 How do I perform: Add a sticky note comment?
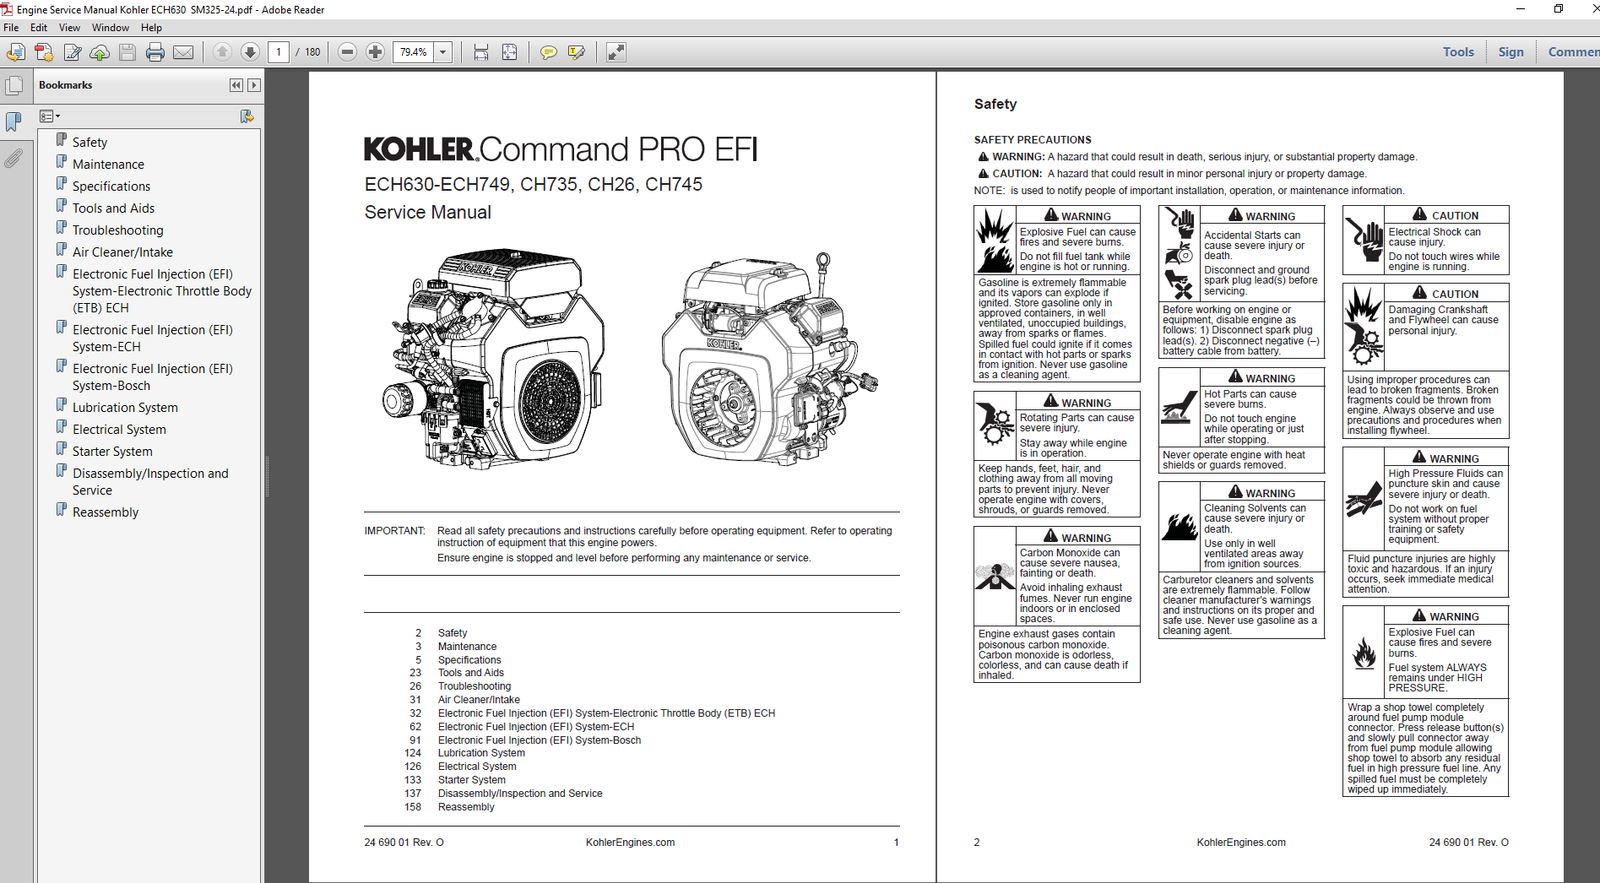click(x=548, y=52)
